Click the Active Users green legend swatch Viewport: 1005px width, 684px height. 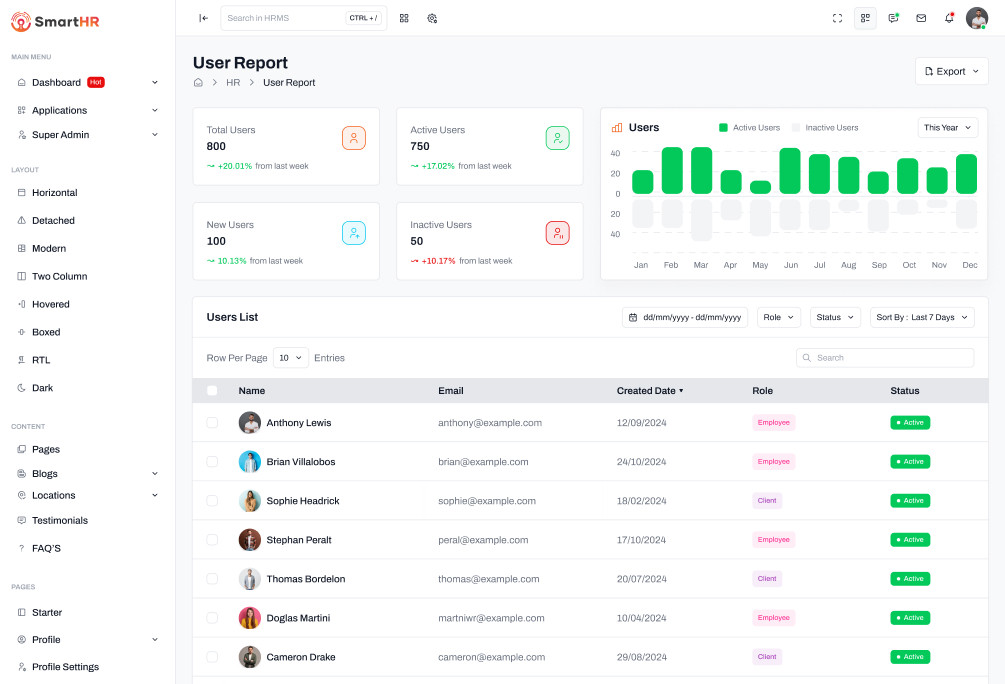pos(723,128)
